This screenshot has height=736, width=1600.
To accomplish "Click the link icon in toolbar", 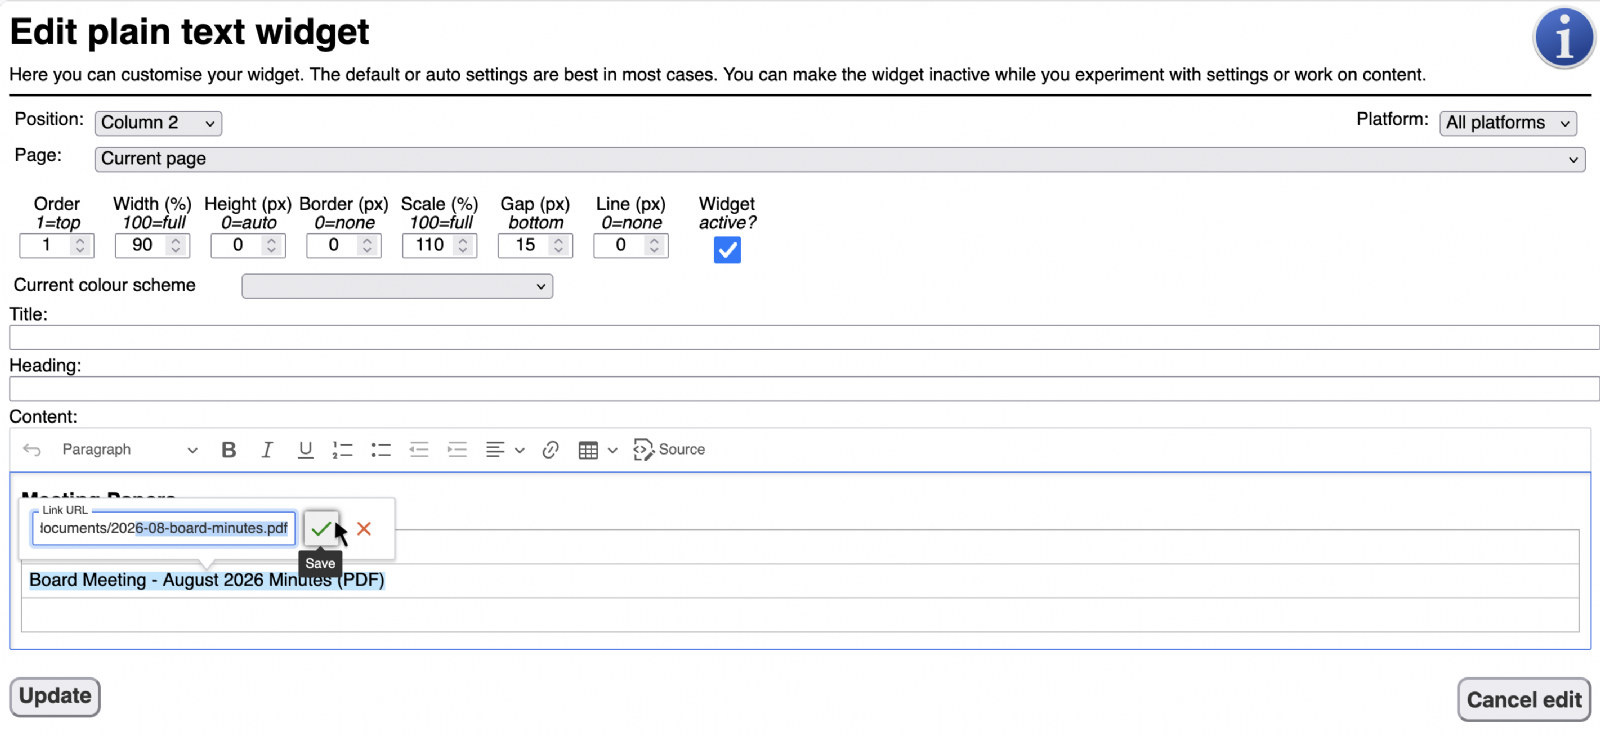I will click(x=550, y=450).
